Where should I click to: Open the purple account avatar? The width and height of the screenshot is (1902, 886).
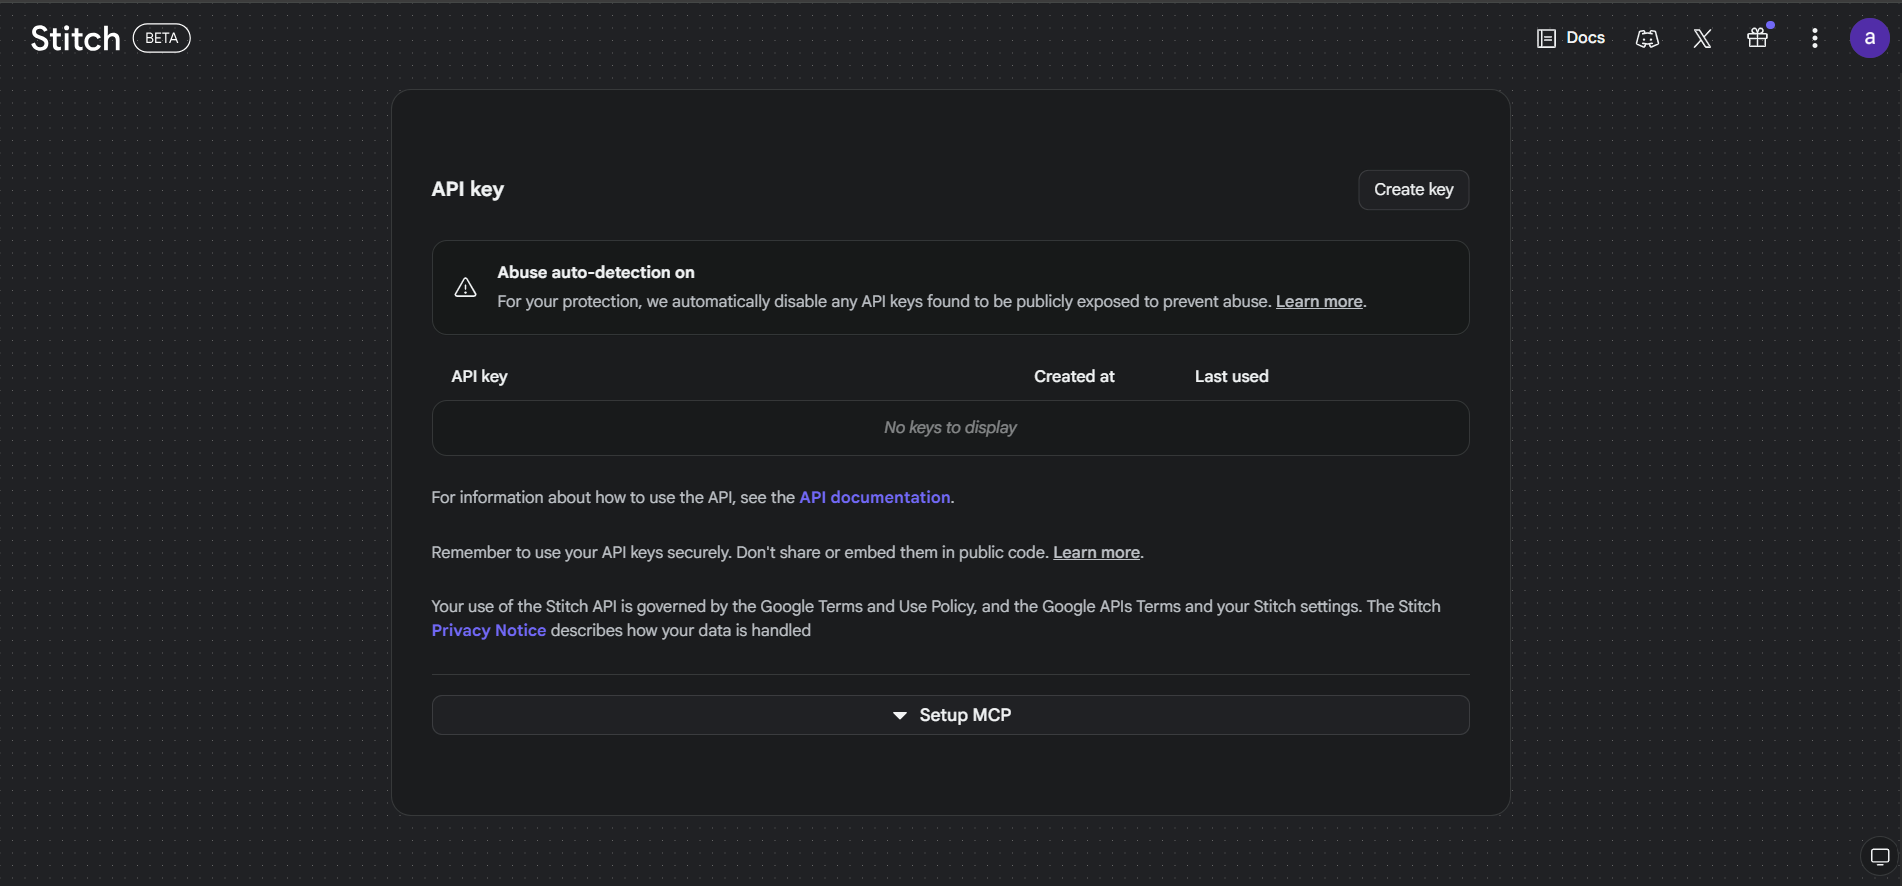tap(1869, 38)
